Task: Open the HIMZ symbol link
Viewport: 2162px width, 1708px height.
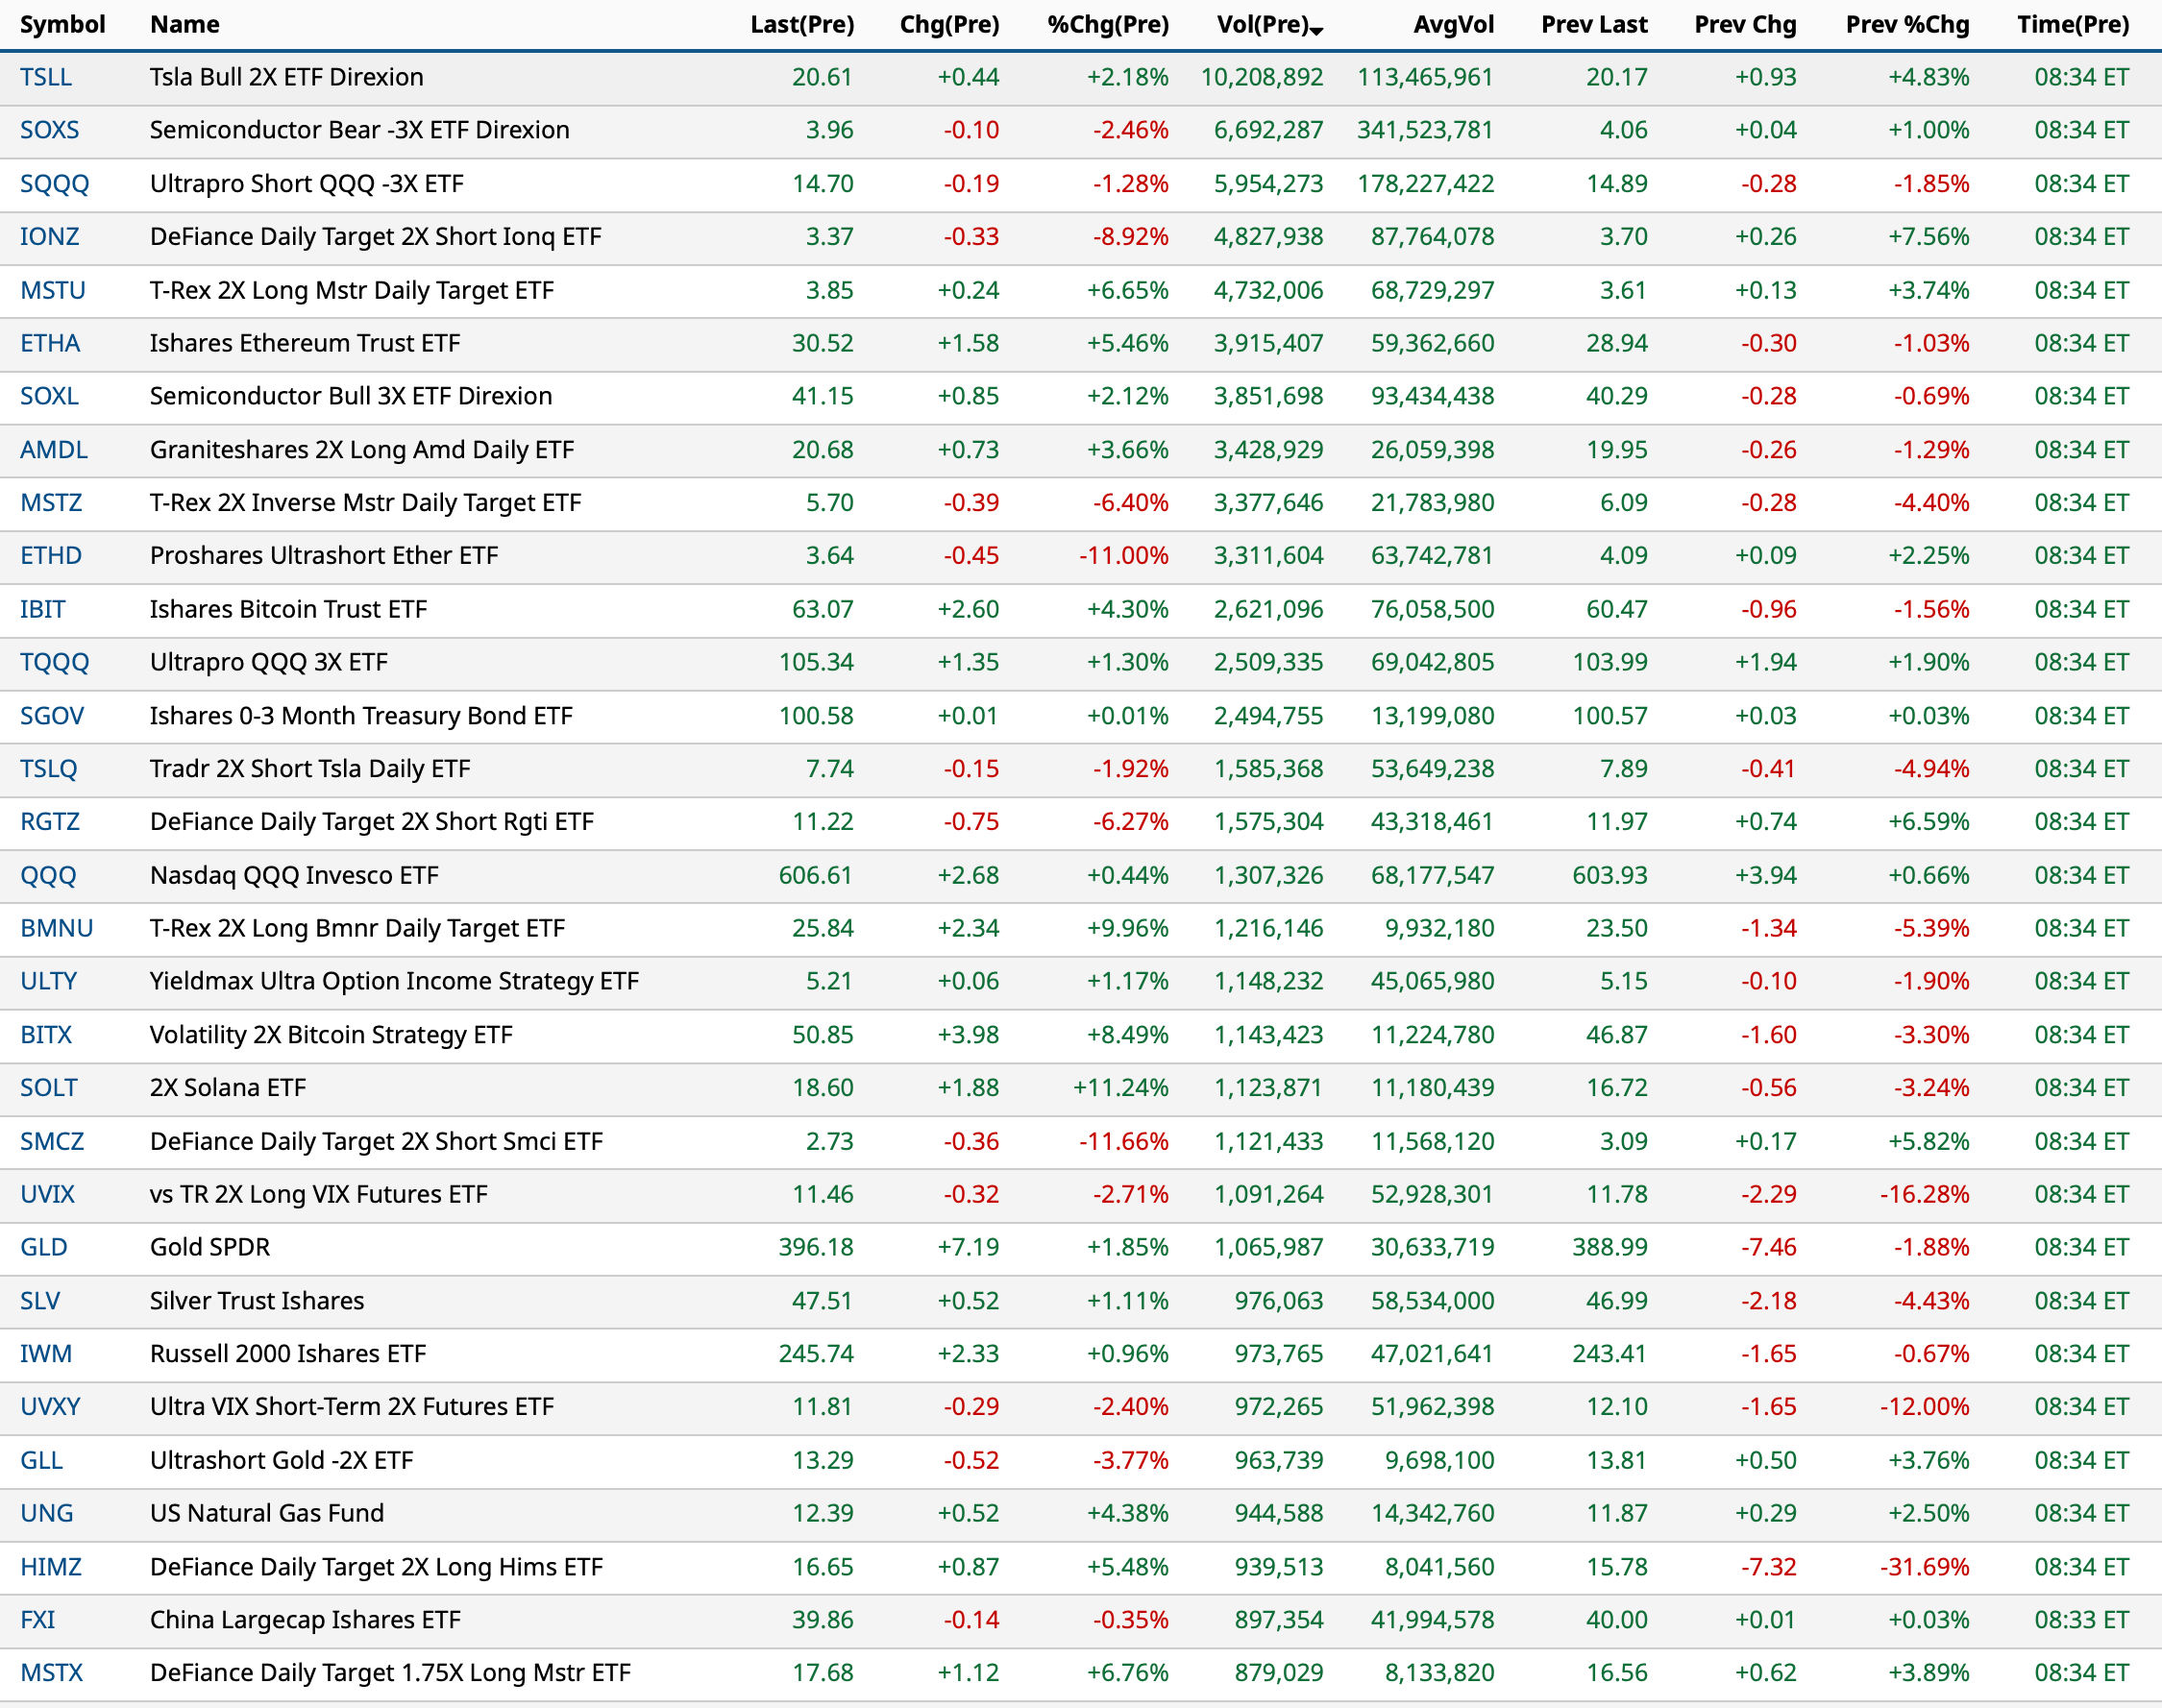Action: 50,1566
